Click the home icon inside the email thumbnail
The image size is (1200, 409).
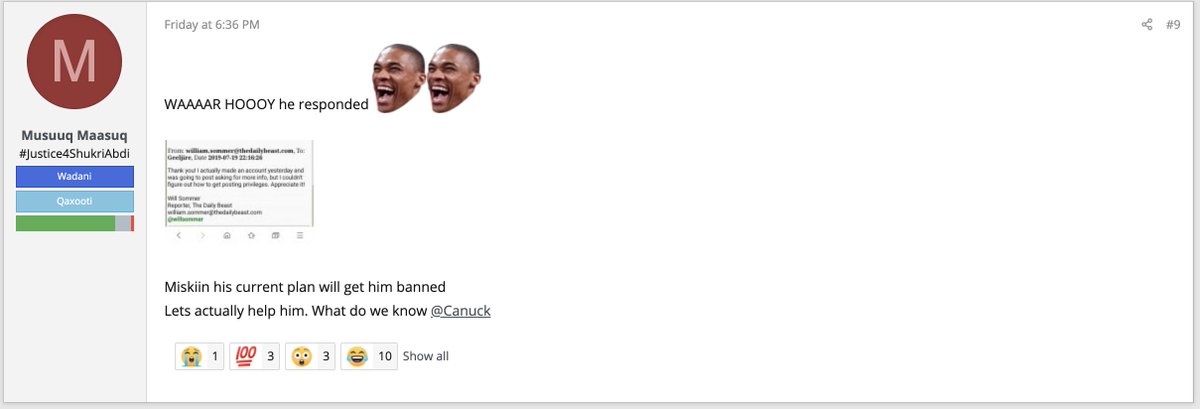pos(227,235)
